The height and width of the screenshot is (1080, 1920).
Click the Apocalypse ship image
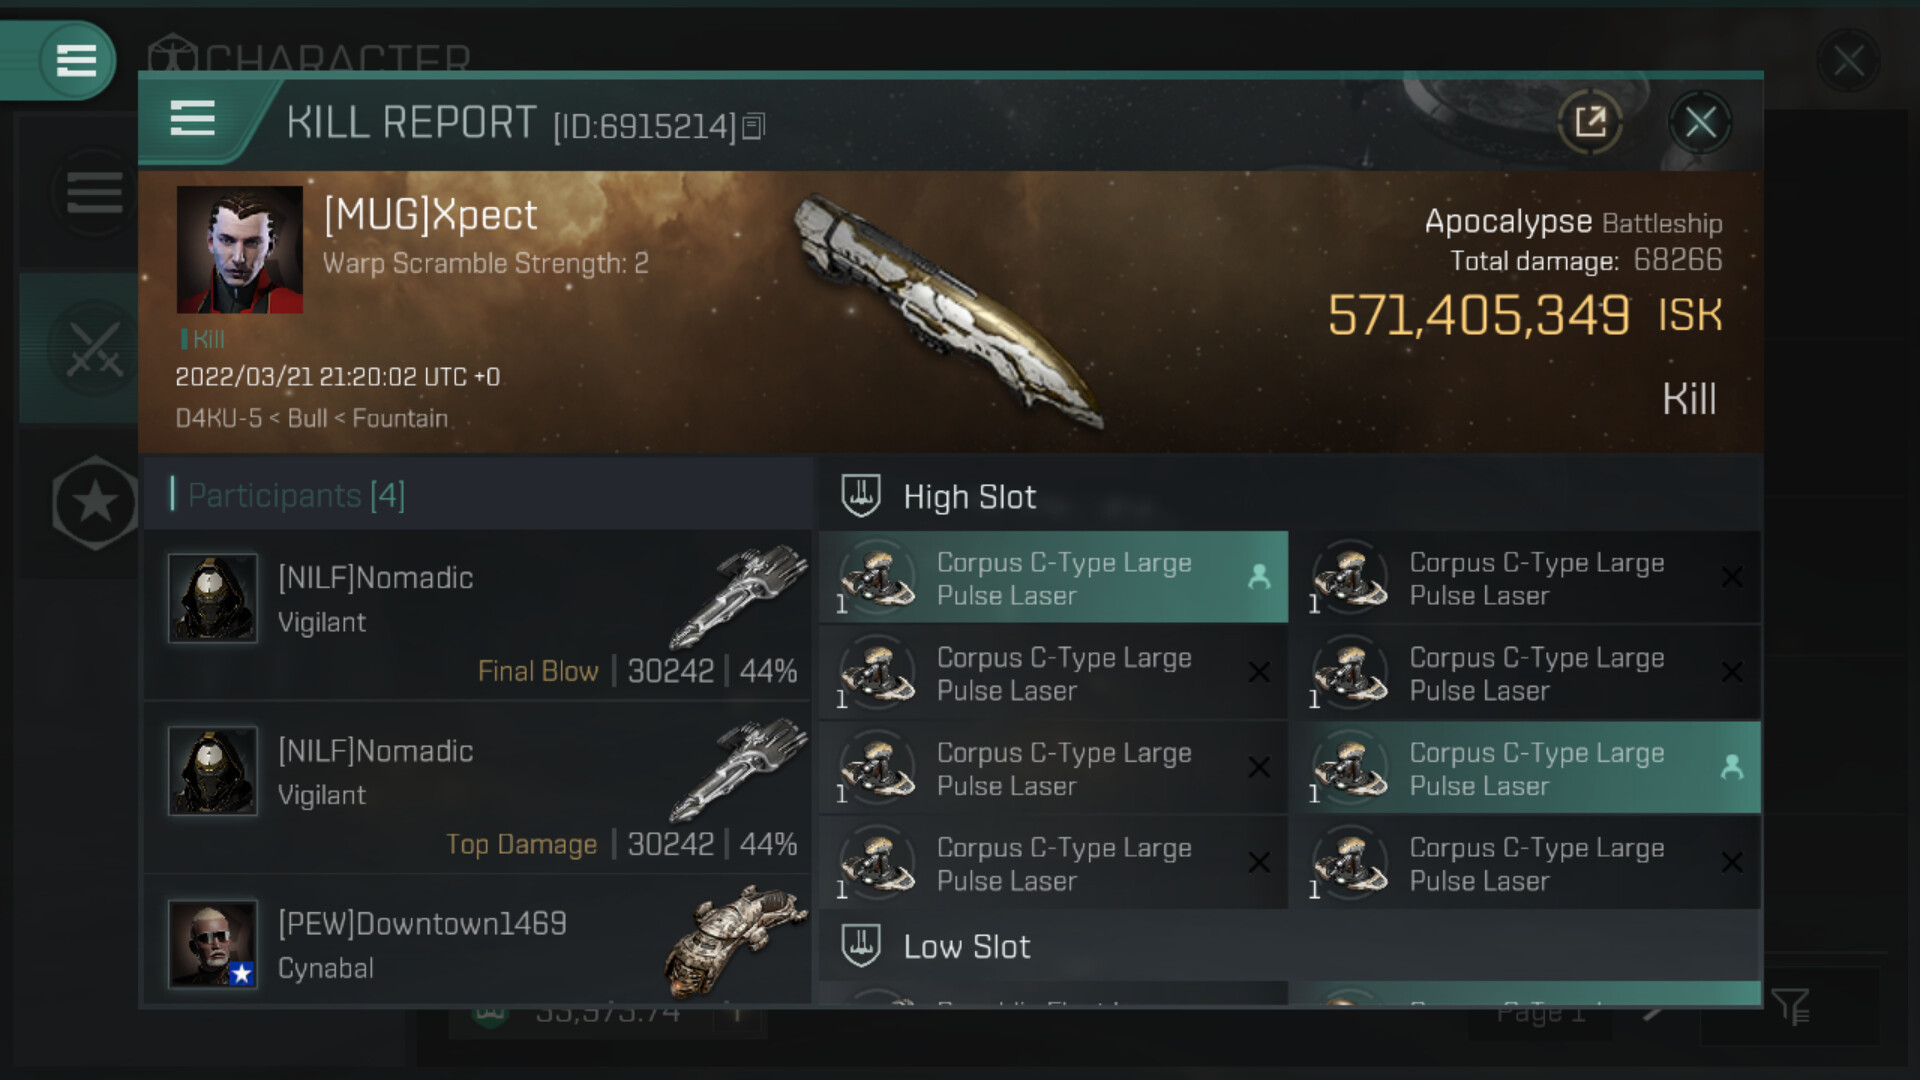(950, 310)
